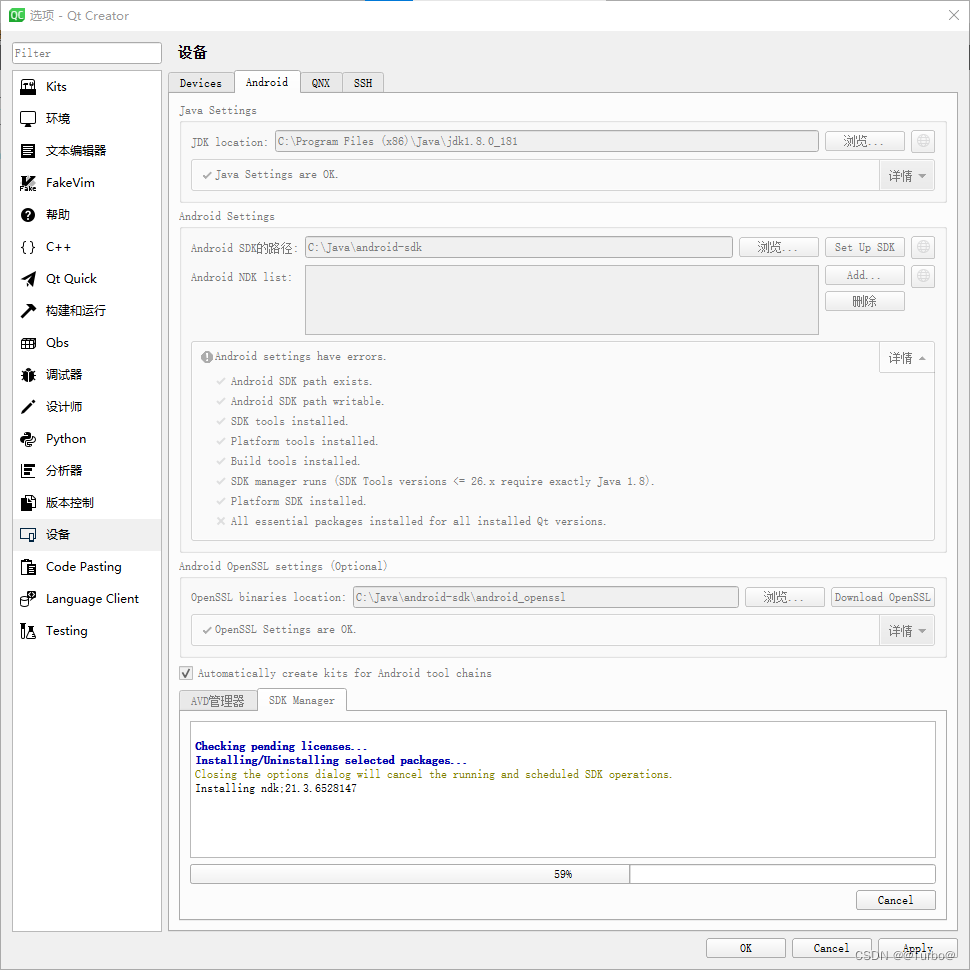This screenshot has height=970, width=970.
Task: Click the Download OpenSSL button
Action: pyautogui.click(x=882, y=597)
